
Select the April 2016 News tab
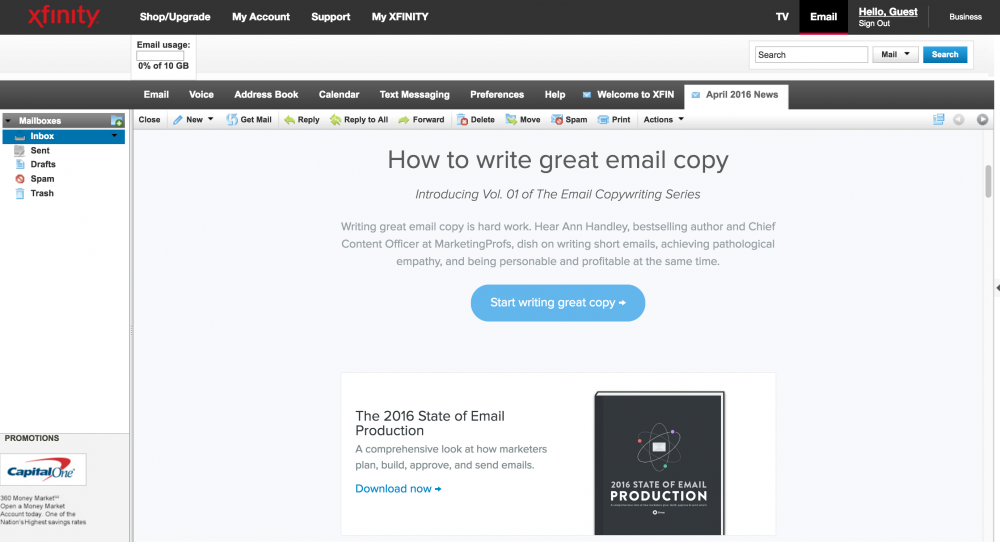tap(736, 94)
